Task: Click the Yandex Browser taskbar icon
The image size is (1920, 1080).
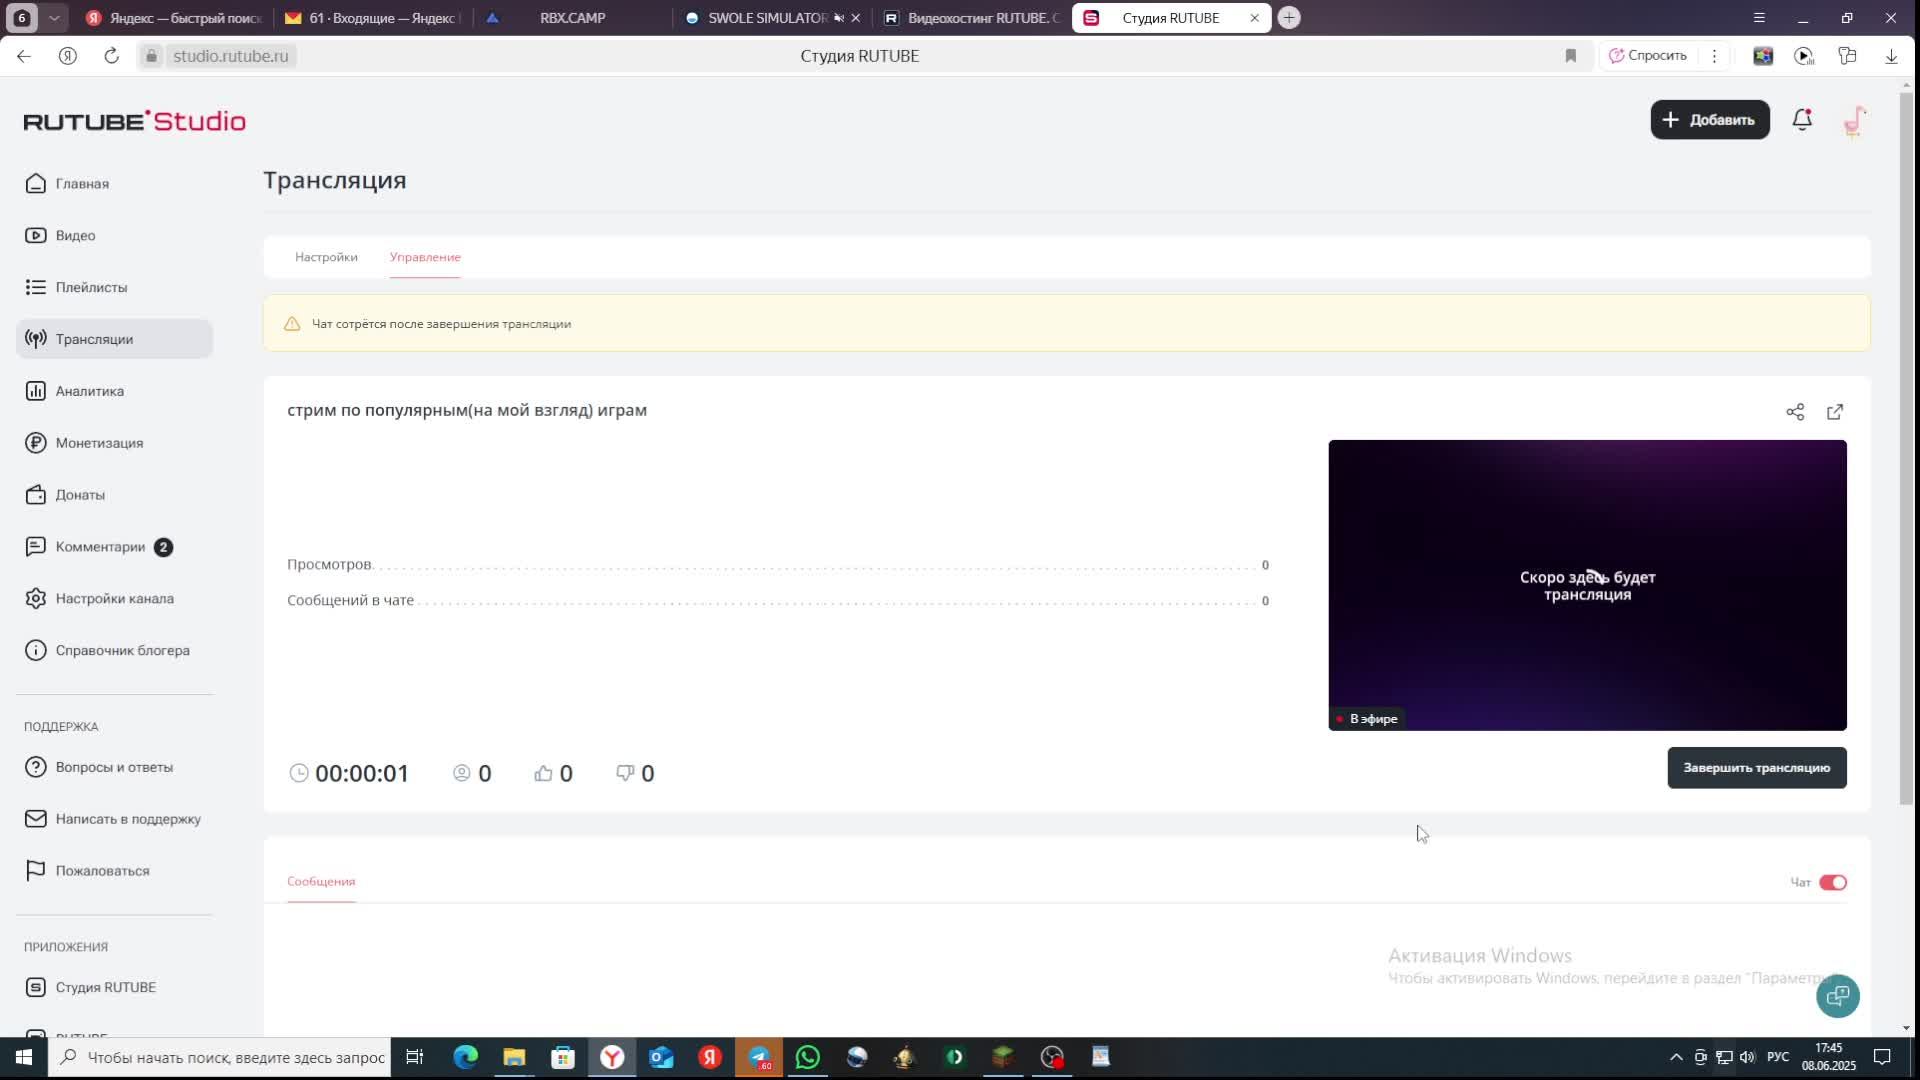Action: point(612,1057)
